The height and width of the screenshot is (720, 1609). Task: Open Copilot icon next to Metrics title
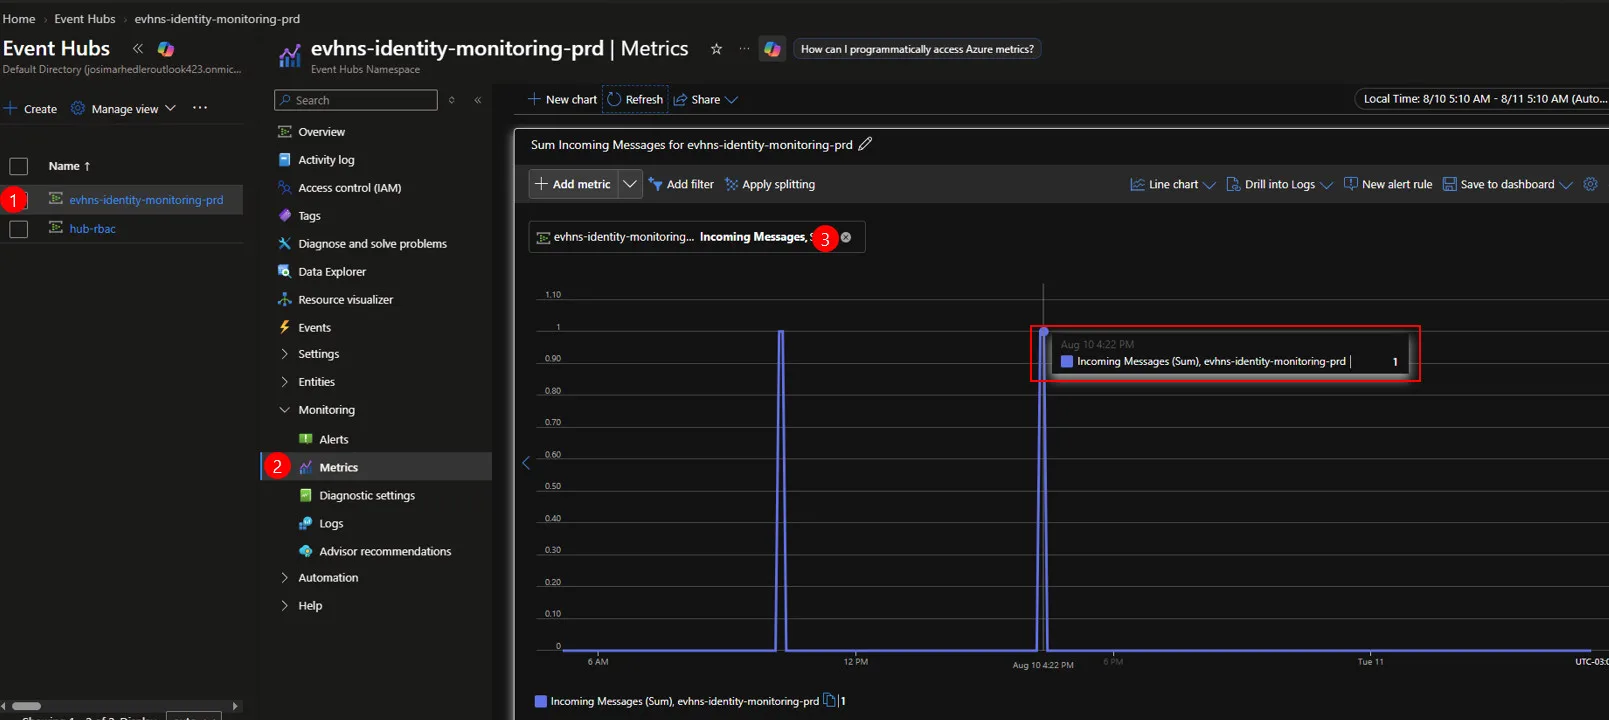(772, 49)
